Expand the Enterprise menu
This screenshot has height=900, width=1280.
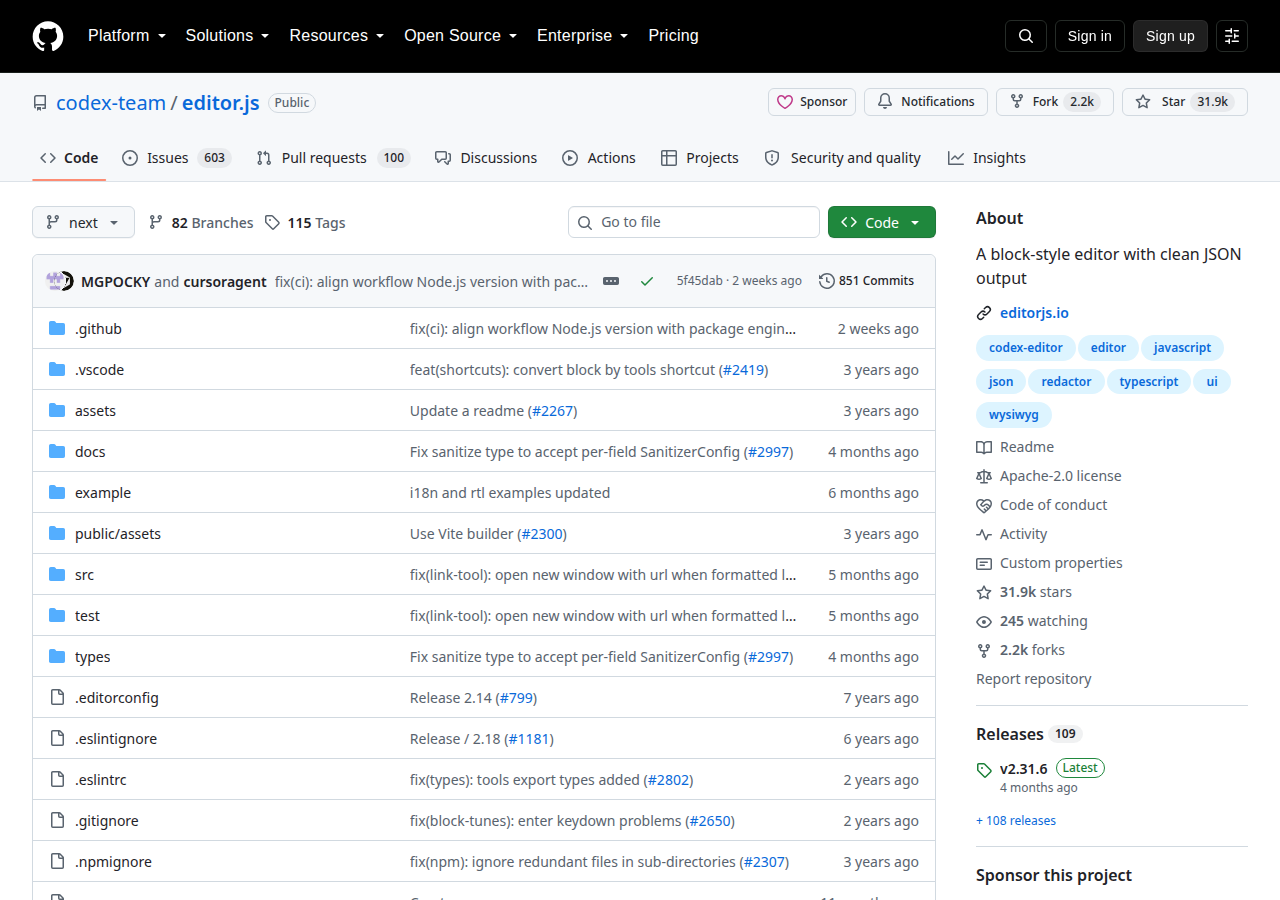pos(582,36)
